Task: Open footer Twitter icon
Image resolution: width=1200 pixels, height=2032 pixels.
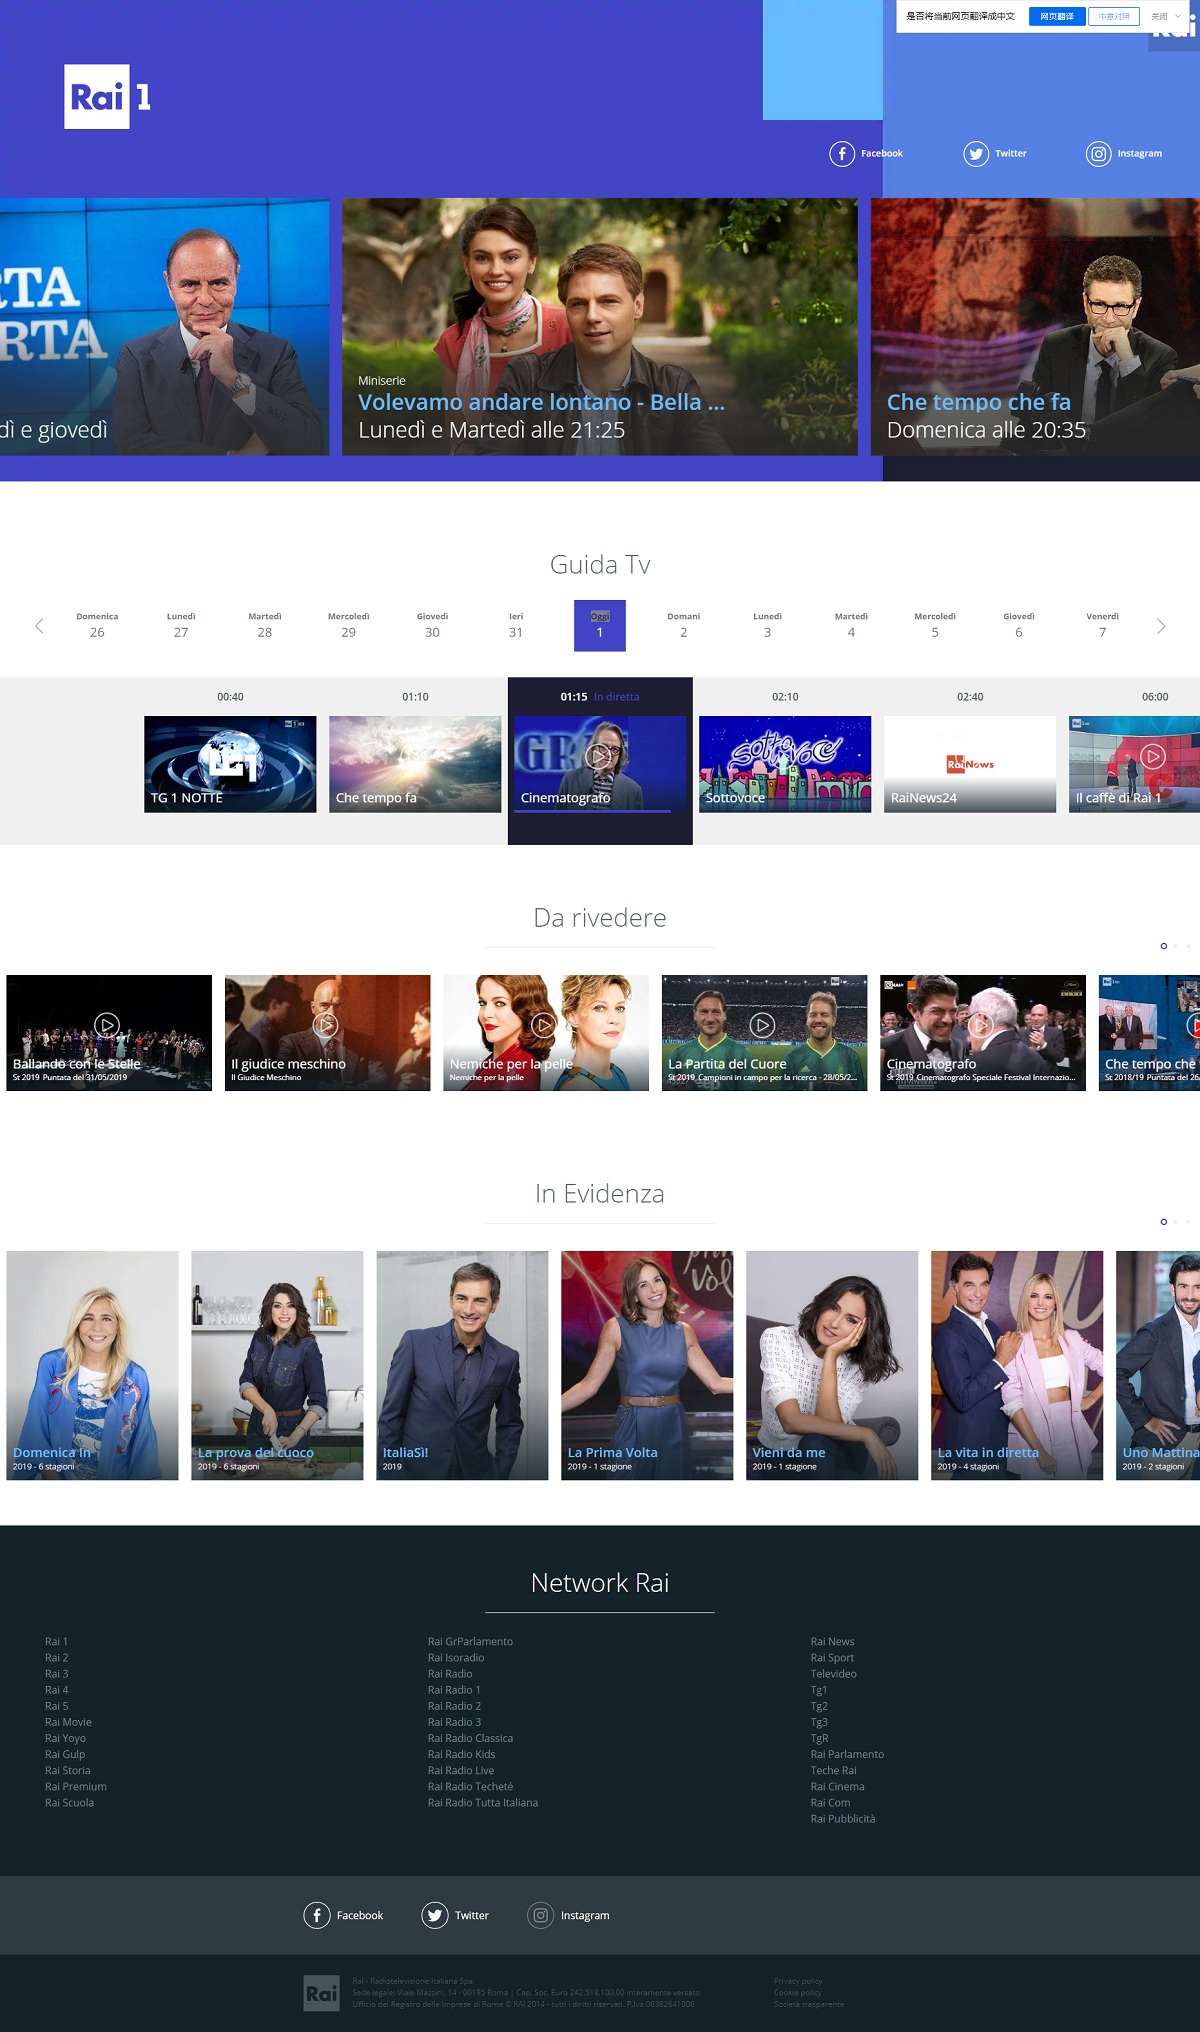Action: 435,1915
